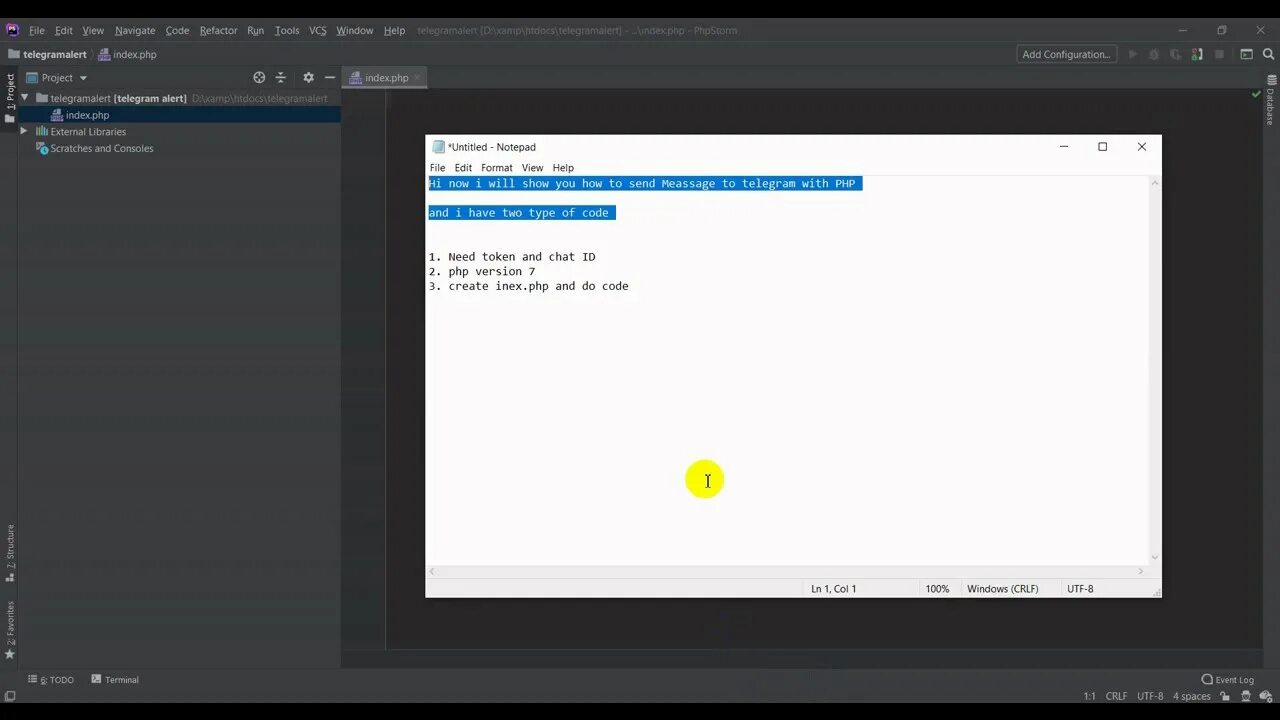This screenshot has height=720, width=1280.
Task: Click Notepad horizontal scrollbar
Action: click(x=785, y=571)
